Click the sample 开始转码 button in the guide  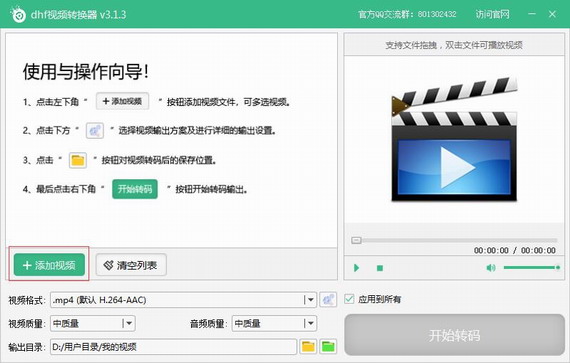135,189
